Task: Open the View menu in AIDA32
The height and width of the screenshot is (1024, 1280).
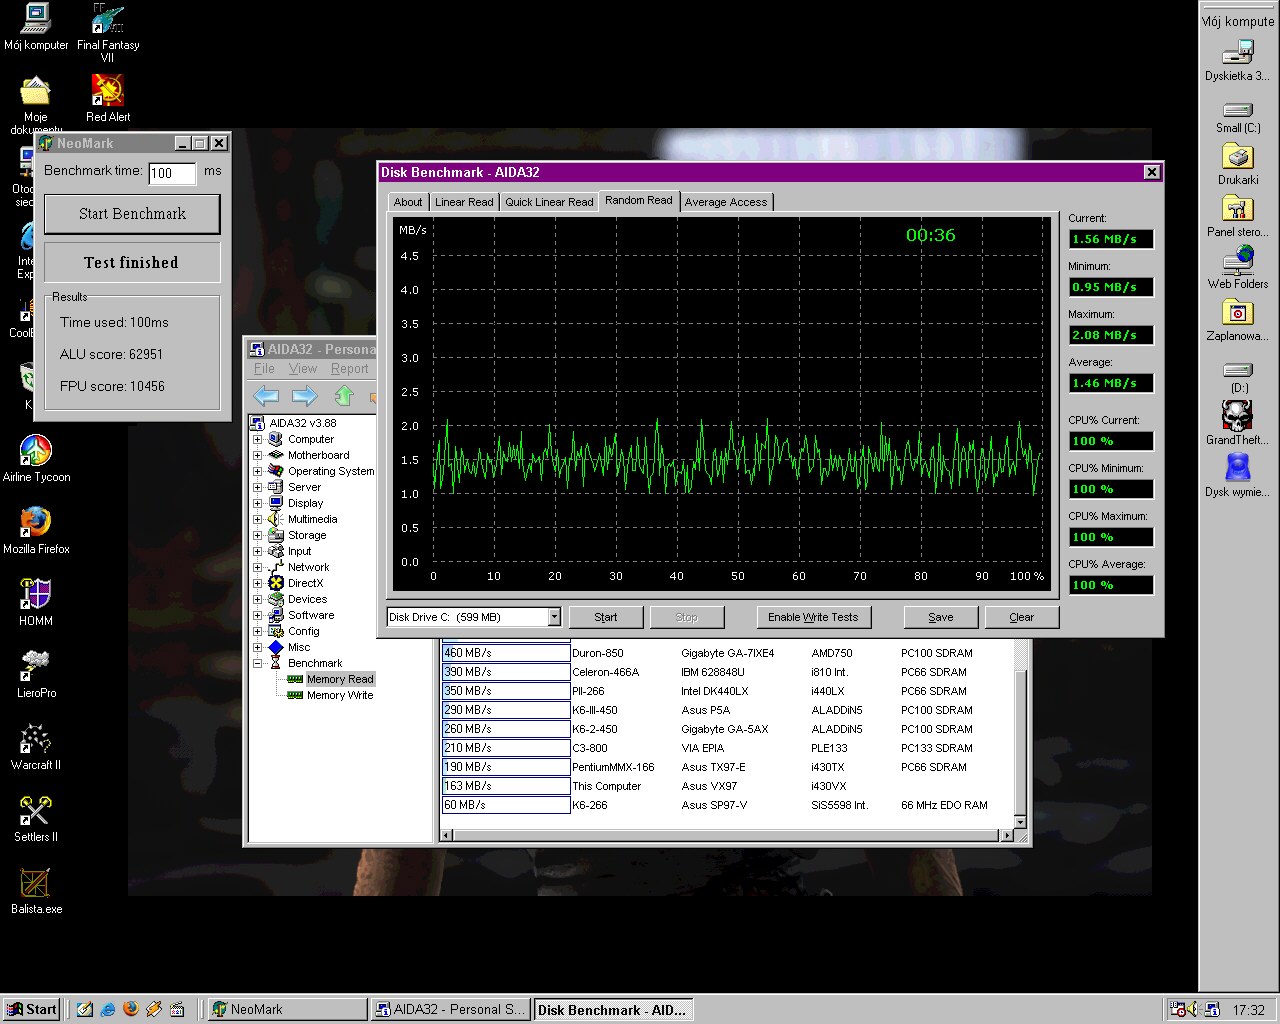Action: pos(303,368)
